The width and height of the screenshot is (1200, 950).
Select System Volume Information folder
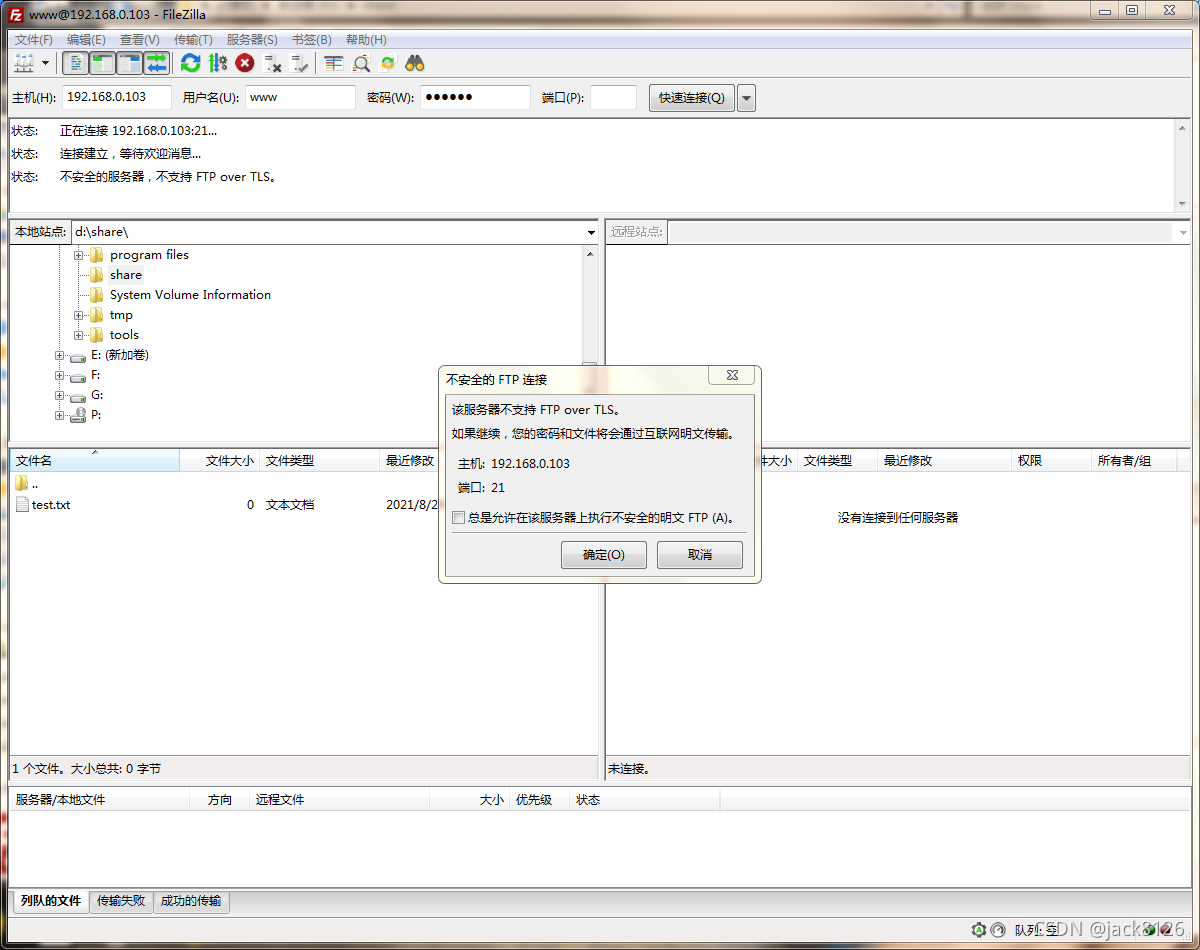[190, 295]
